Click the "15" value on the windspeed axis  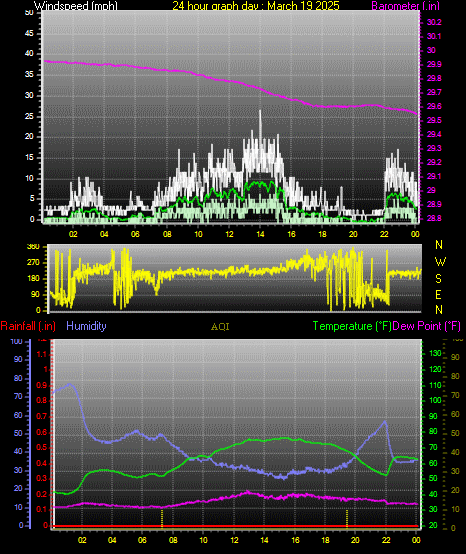29,157
